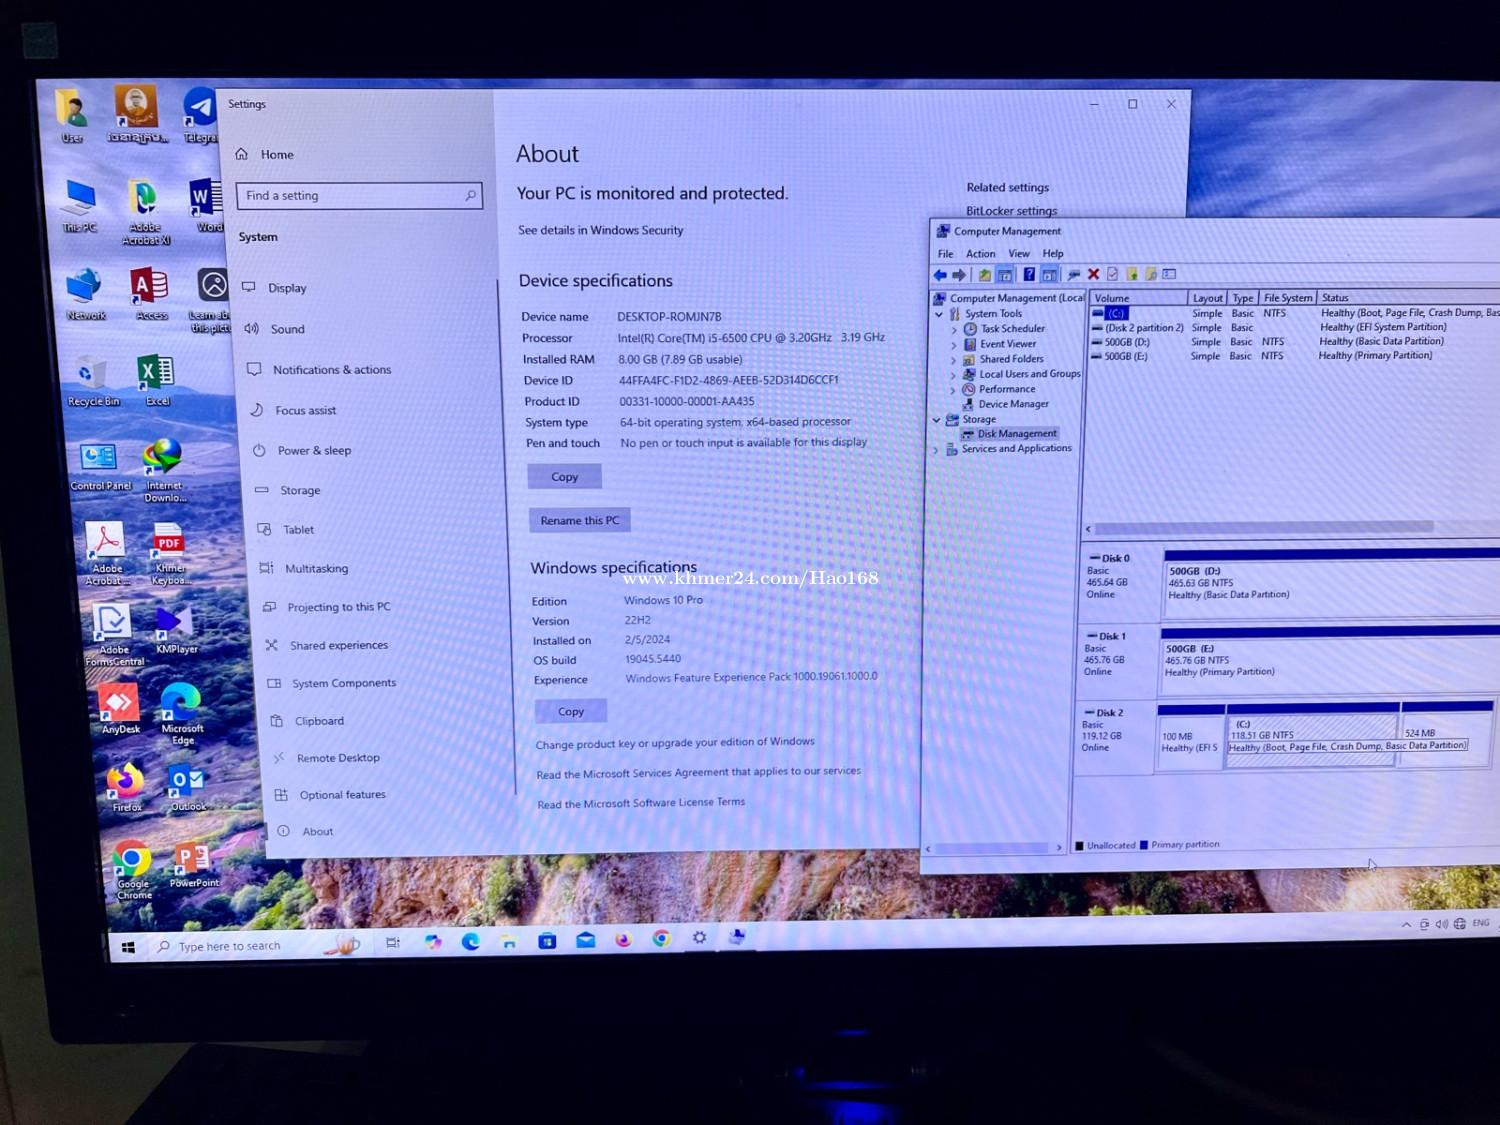Expand Services and Applications node arrow

pyautogui.click(x=936, y=450)
